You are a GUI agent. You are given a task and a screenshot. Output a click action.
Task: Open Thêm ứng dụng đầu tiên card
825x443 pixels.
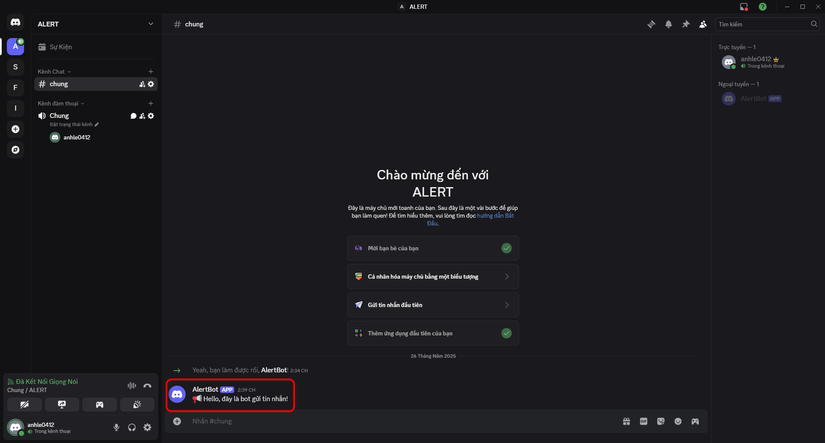(433, 334)
